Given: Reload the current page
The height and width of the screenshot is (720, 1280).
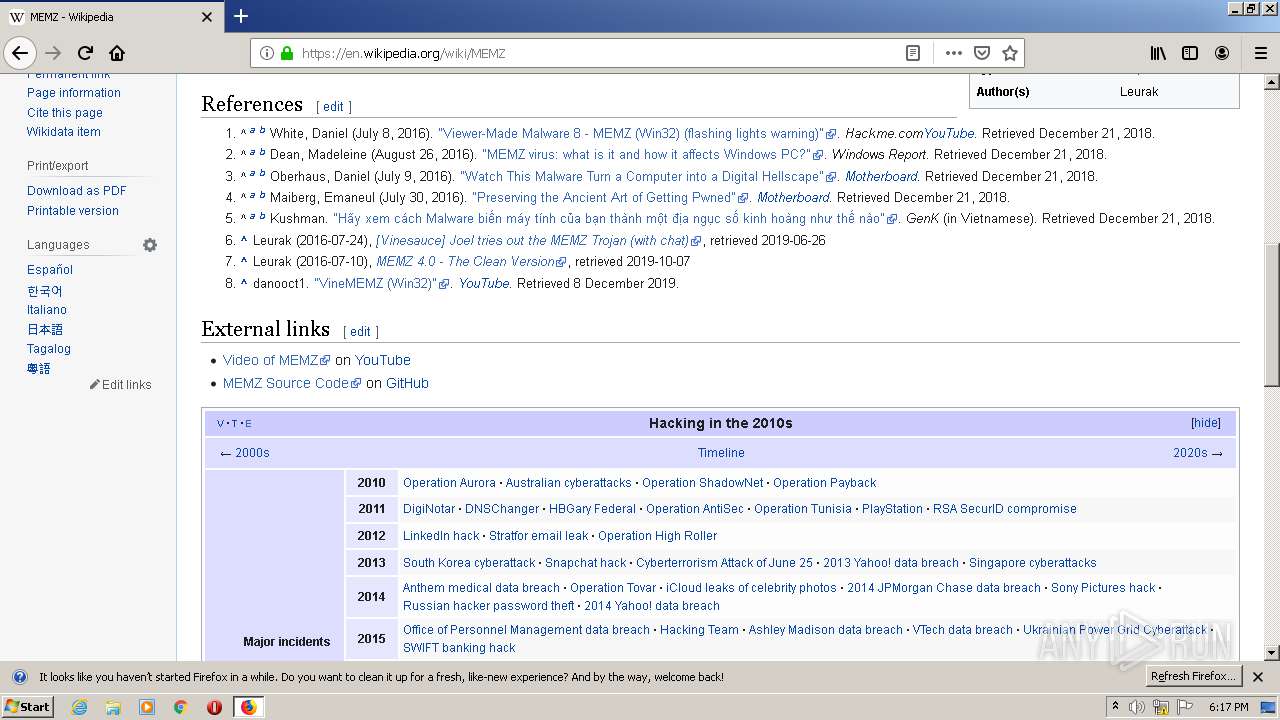Looking at the screenshot, I should point(85,53).
